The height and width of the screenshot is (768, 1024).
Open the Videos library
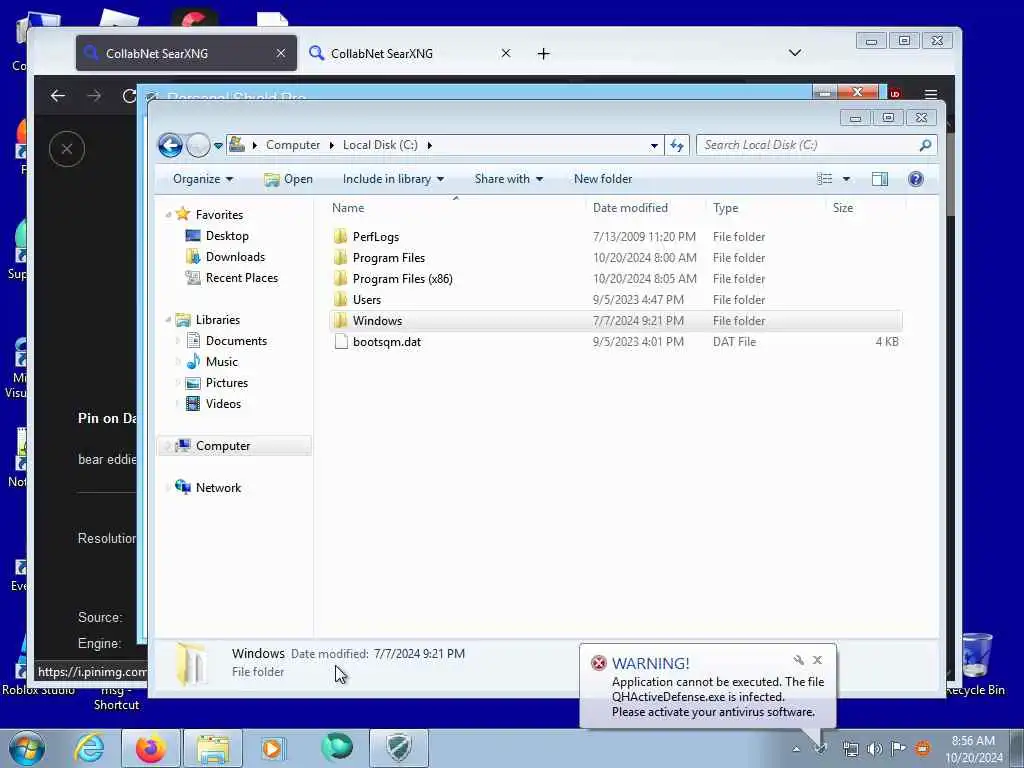pos(223,404)
